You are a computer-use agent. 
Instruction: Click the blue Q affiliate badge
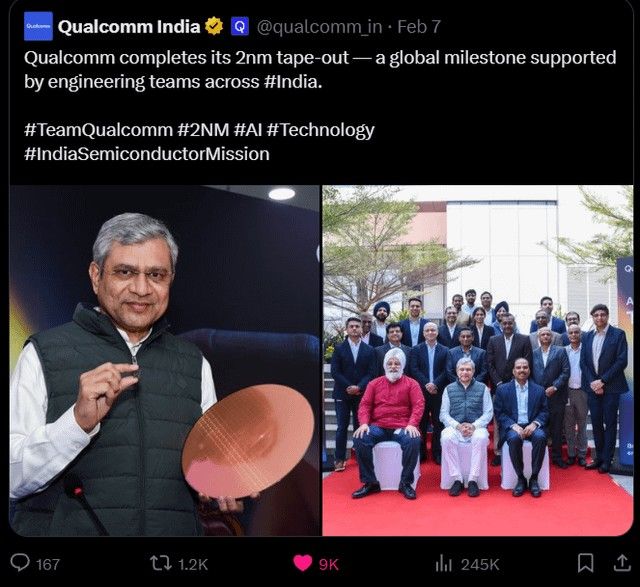[240, 27]
